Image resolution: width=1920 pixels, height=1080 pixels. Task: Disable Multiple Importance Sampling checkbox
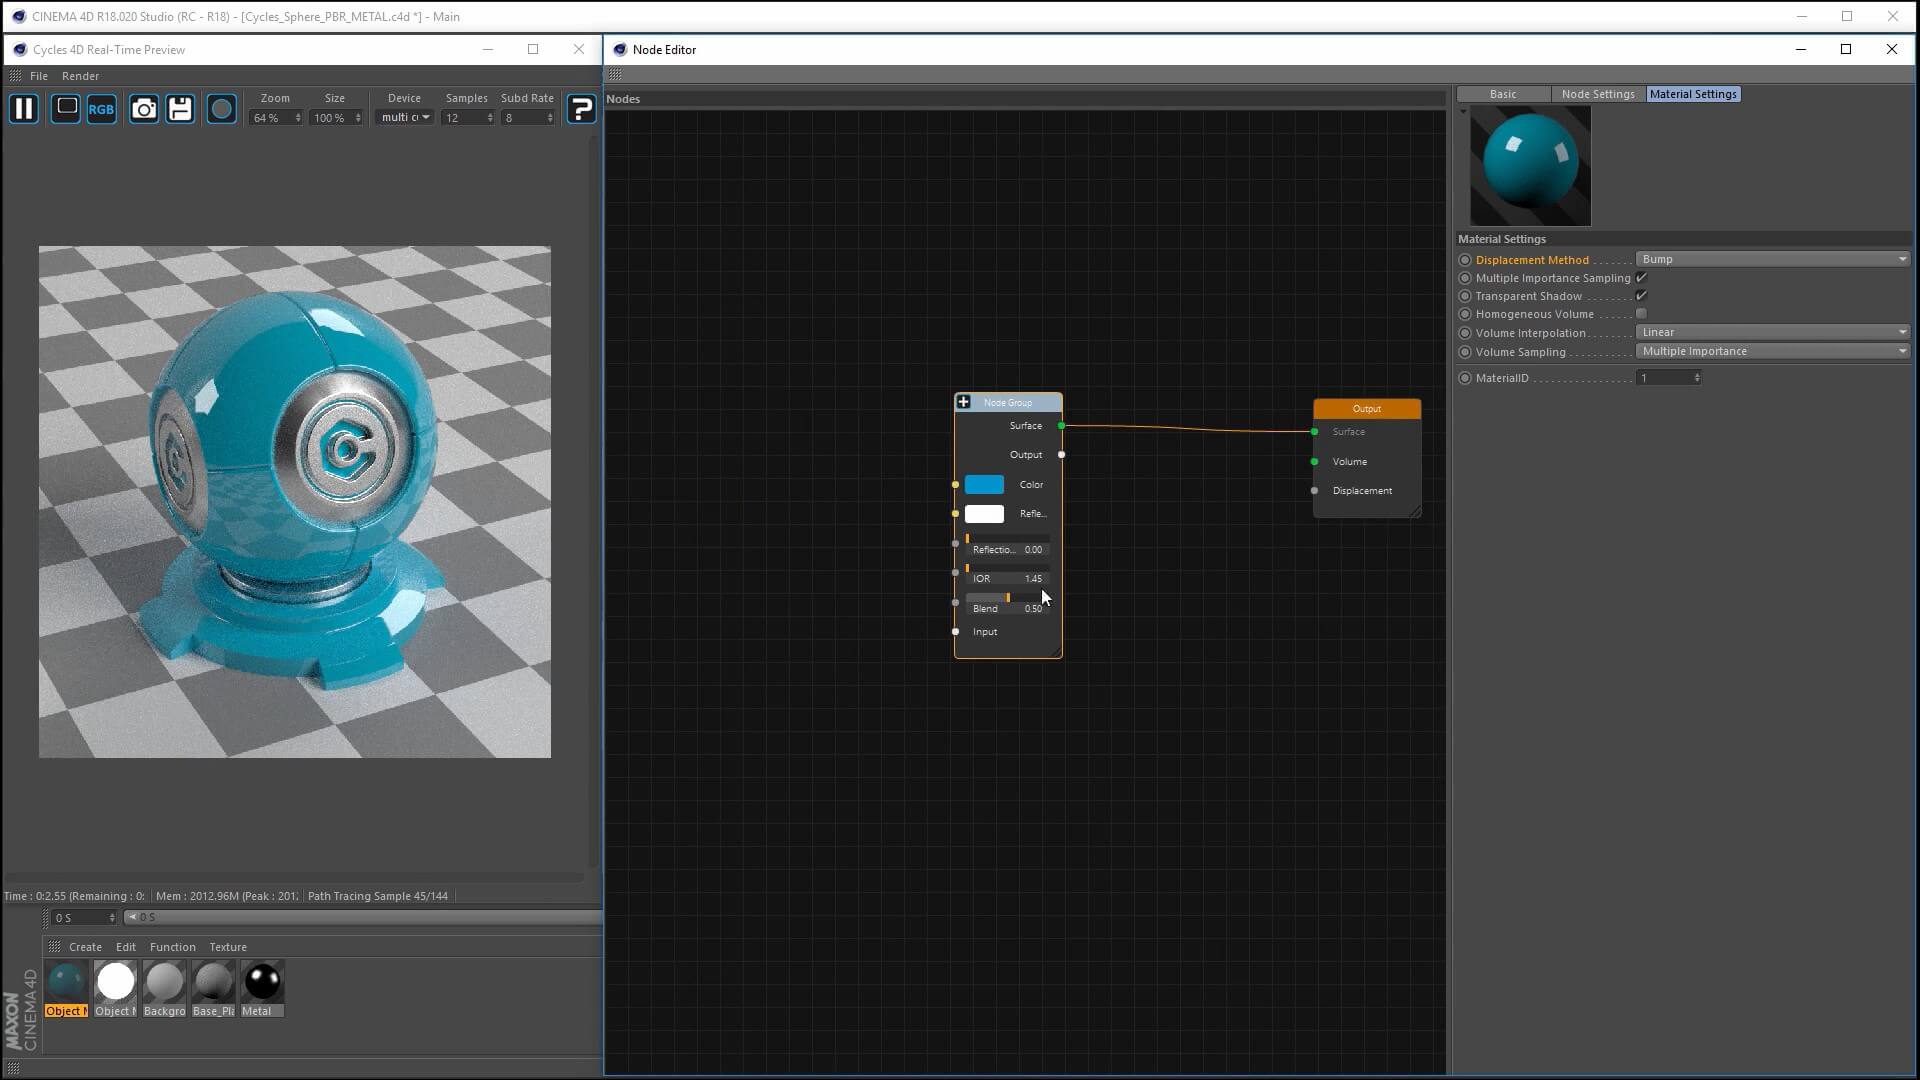(x=1641, y=278)
